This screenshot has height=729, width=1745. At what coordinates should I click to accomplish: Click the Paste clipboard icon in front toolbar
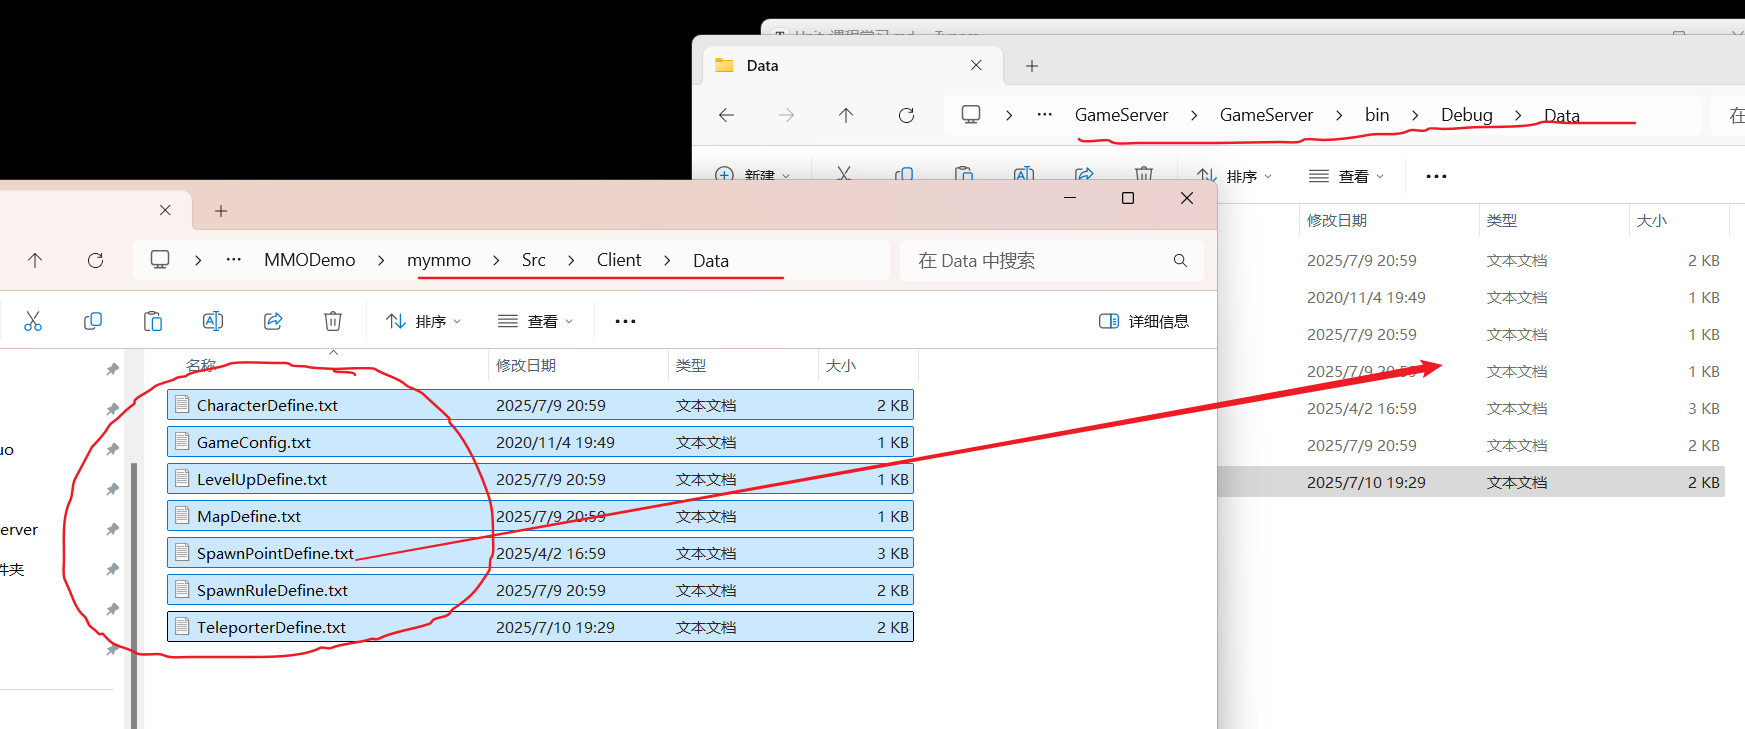tap(153, 321)
